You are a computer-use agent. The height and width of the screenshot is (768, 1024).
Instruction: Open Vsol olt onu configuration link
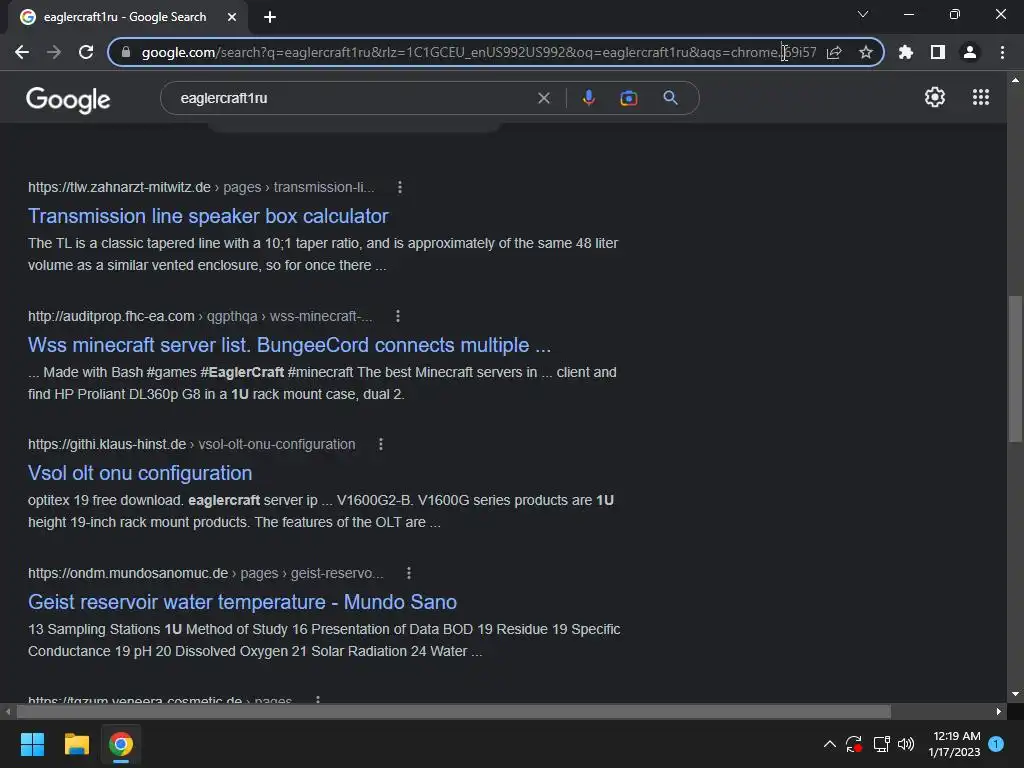point(140,473)
